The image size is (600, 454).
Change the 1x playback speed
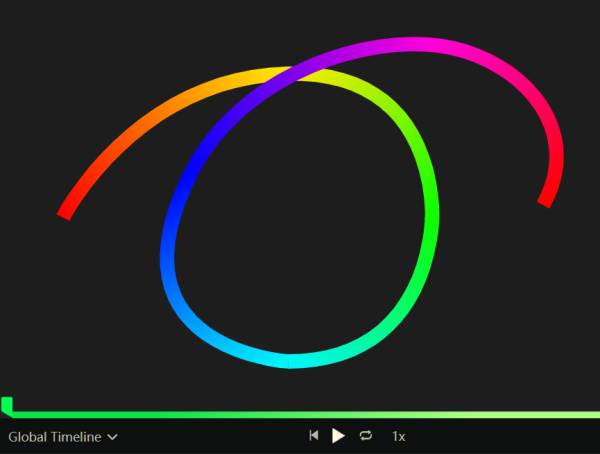coord(398,436)
